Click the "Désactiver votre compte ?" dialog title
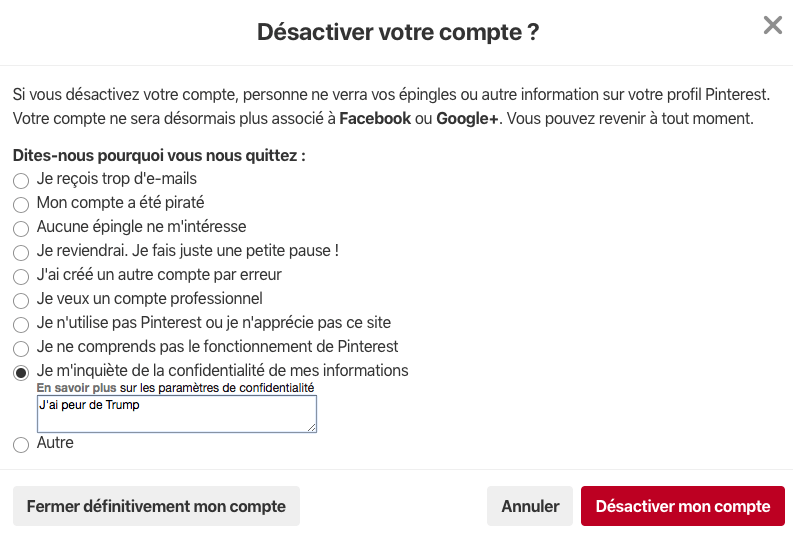 398,32
